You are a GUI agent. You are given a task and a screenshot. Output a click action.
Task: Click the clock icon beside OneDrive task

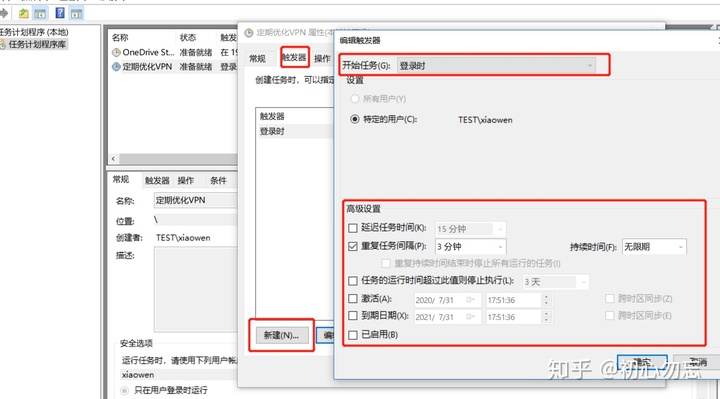coord(116,52)
